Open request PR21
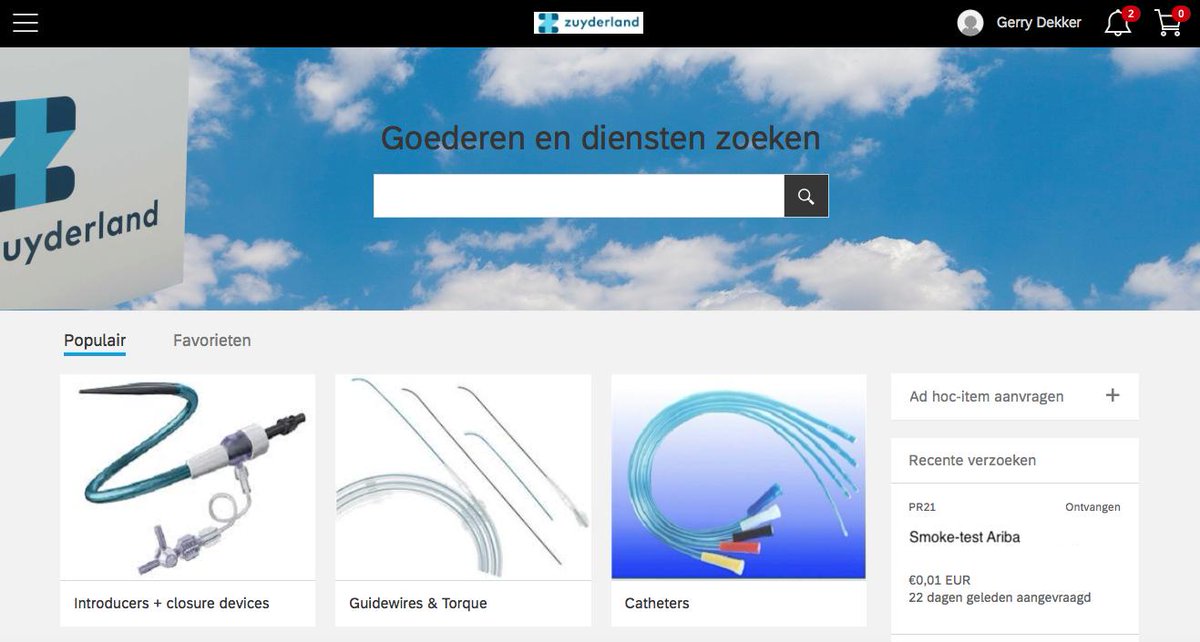 (x=920, y=507)
